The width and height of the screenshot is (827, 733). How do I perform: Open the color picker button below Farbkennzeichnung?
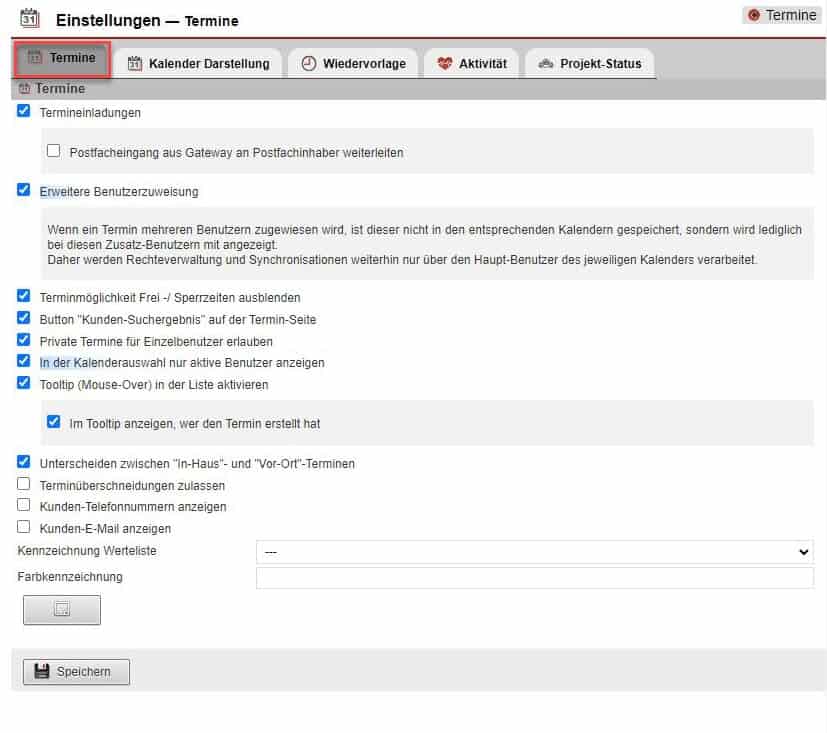pos(62,610)
